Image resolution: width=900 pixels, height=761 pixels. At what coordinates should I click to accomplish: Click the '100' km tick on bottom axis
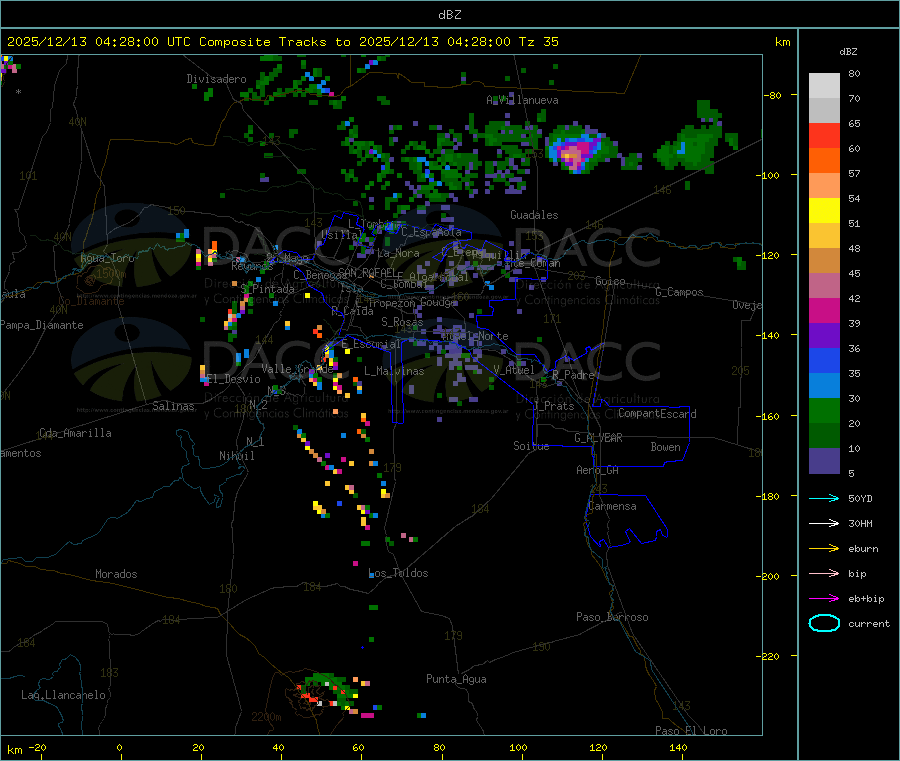518,747
